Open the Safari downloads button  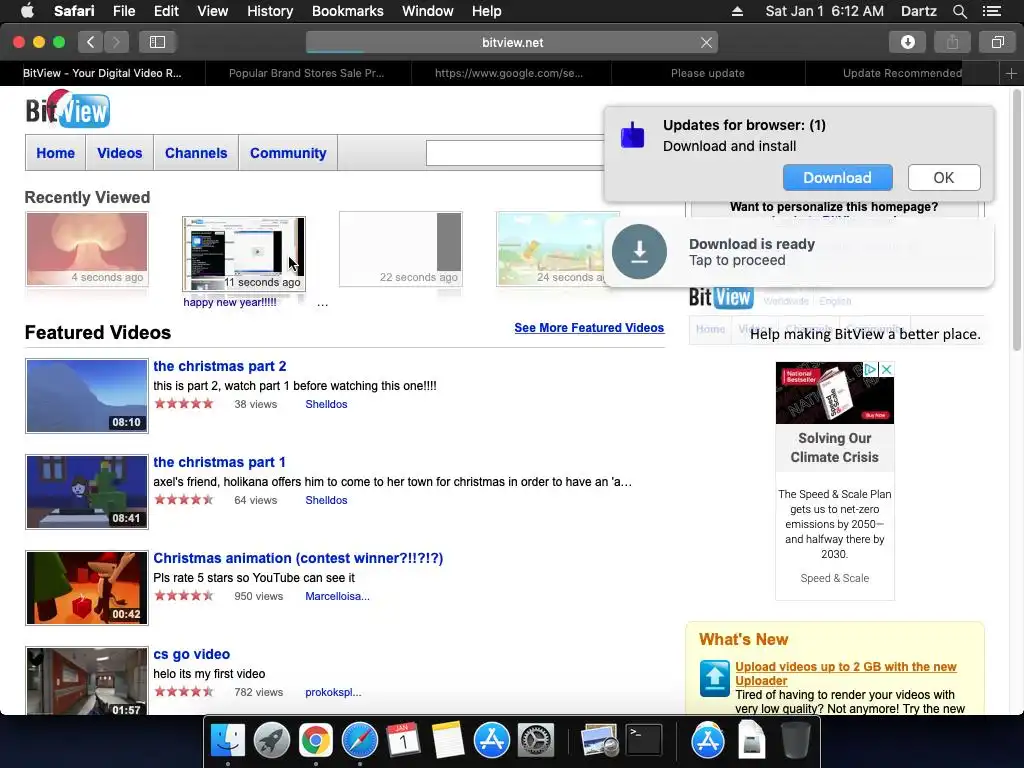click(x=907, y=42)
